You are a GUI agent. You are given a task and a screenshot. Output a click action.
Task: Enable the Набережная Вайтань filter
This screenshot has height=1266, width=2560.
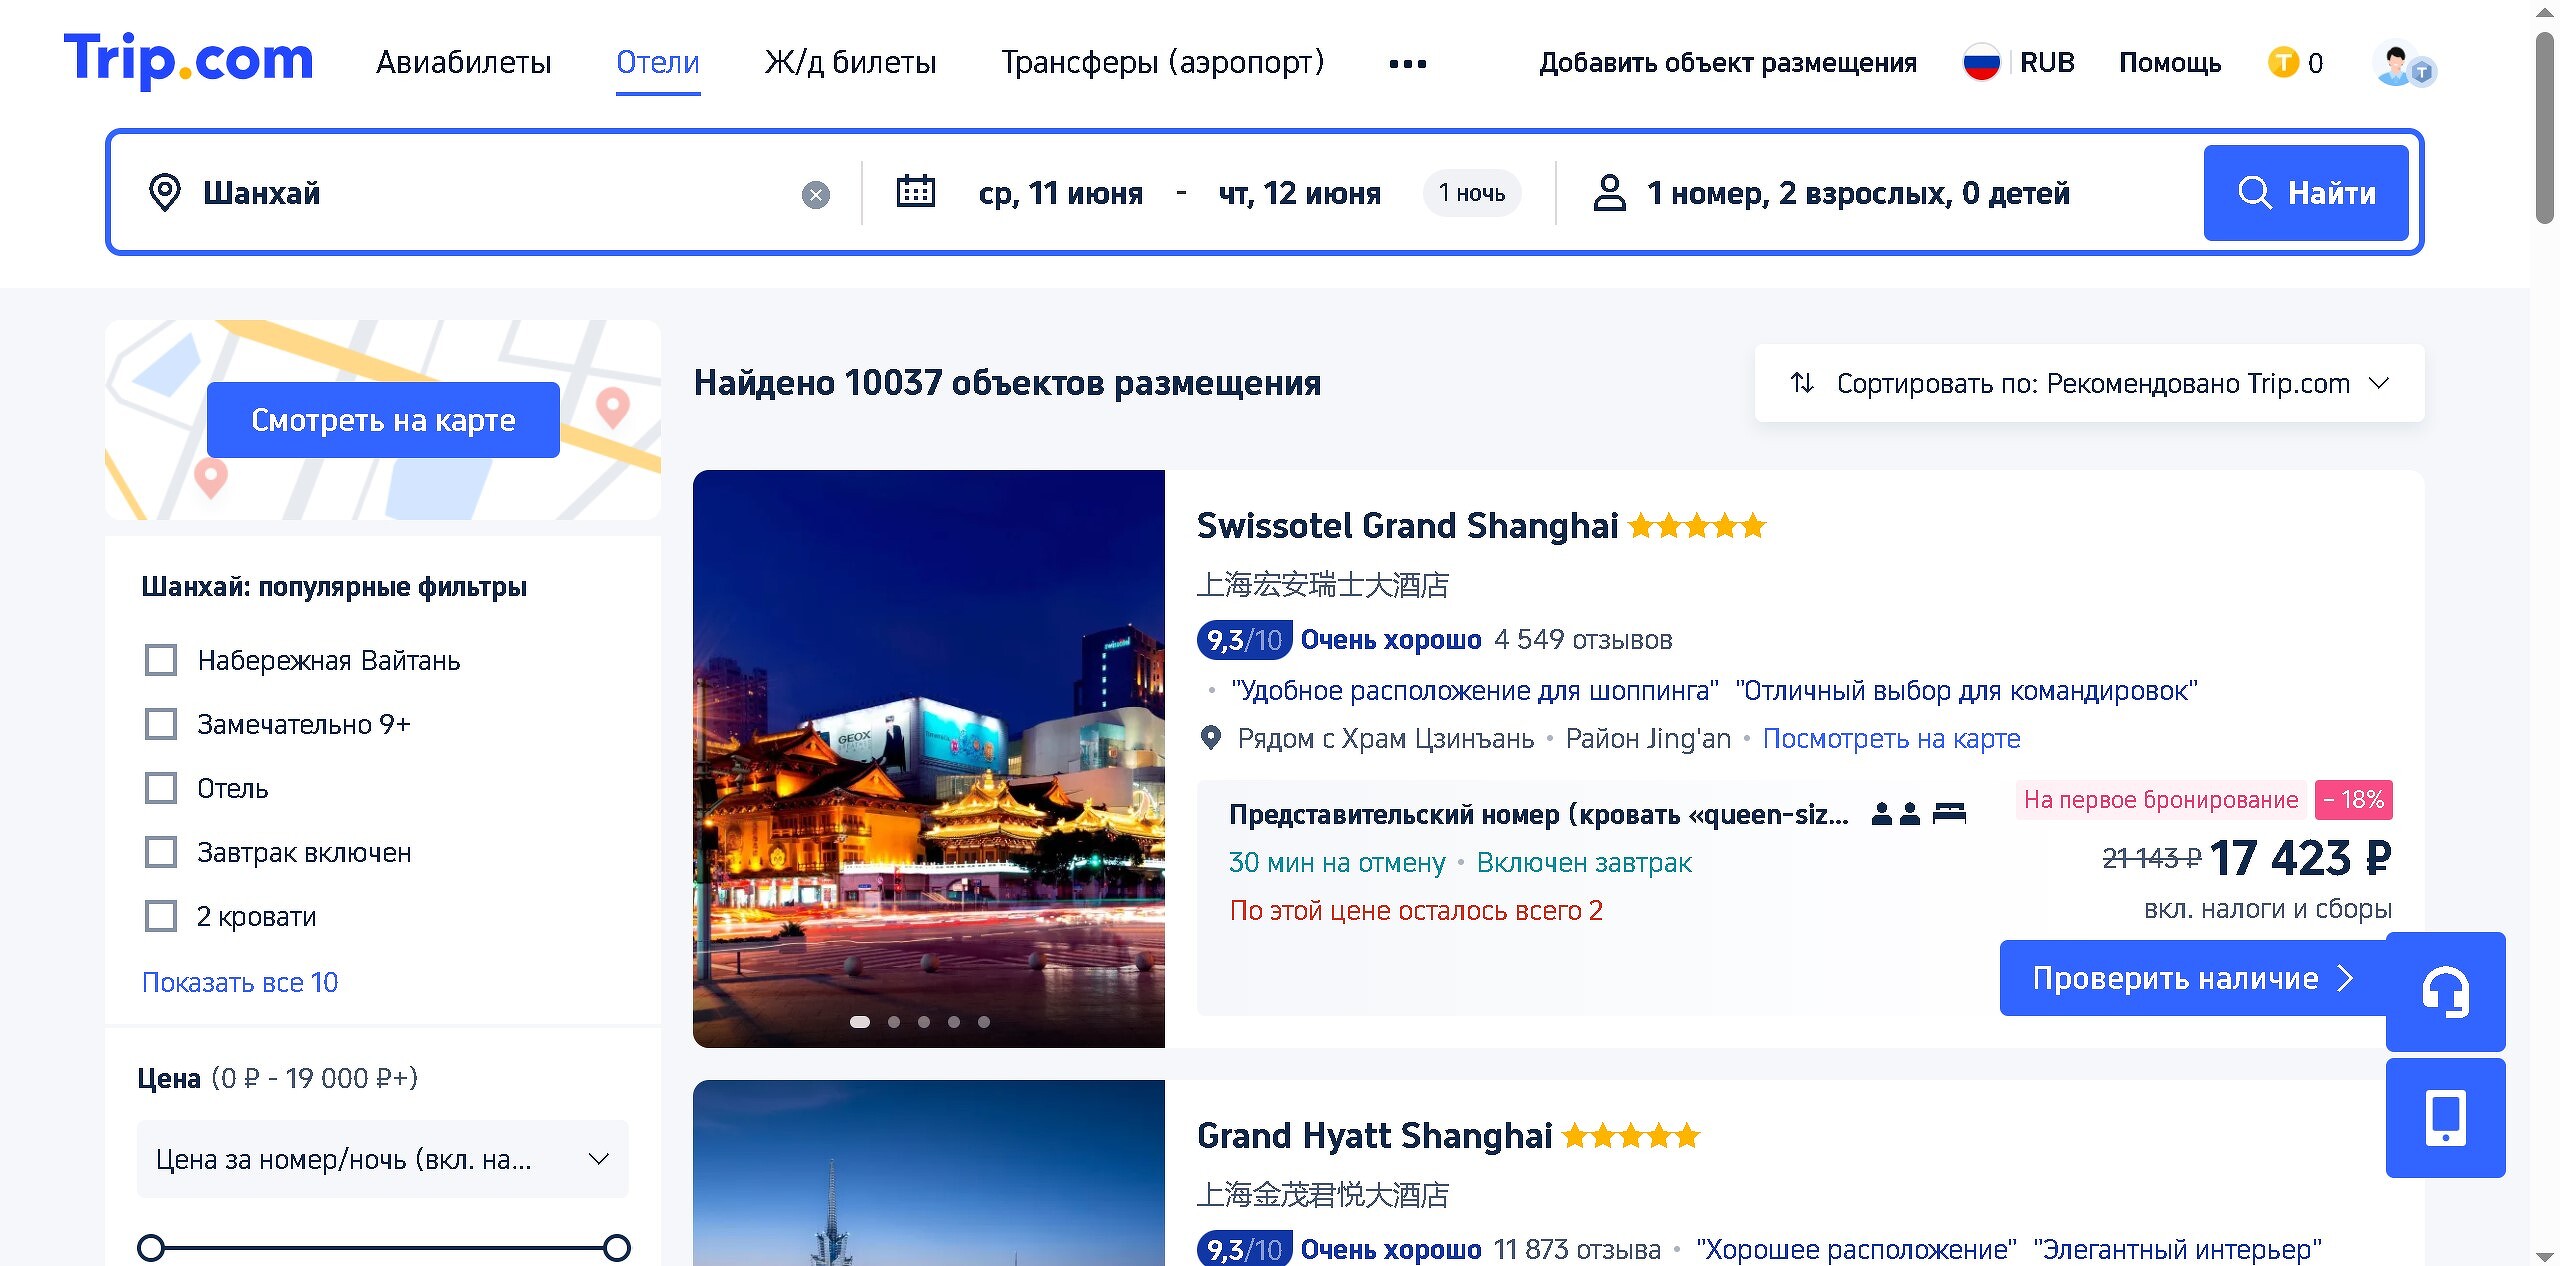161,660
